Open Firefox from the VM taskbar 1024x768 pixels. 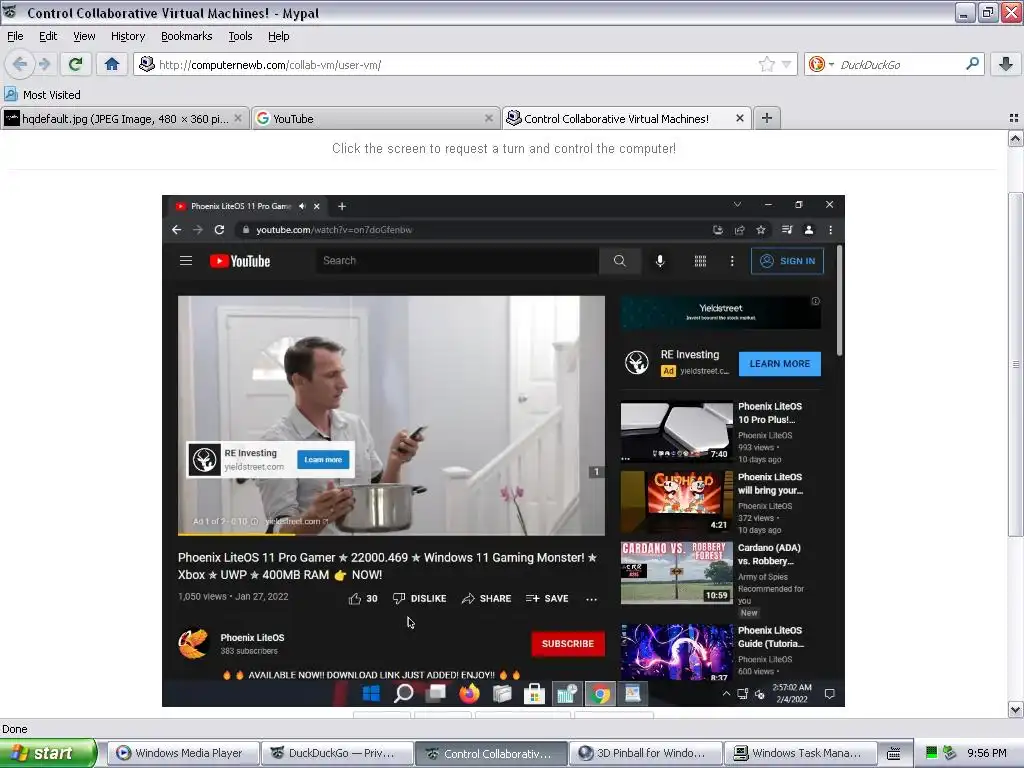click(x=469, y=693)
